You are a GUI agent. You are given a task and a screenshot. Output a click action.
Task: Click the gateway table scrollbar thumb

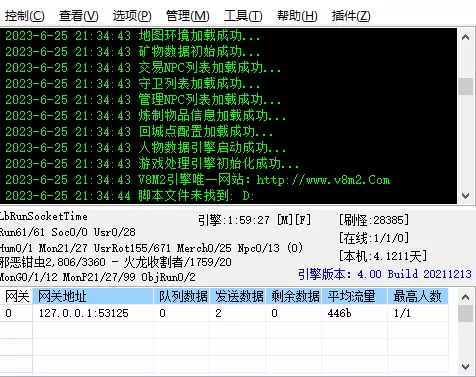[x=466, y=314]
